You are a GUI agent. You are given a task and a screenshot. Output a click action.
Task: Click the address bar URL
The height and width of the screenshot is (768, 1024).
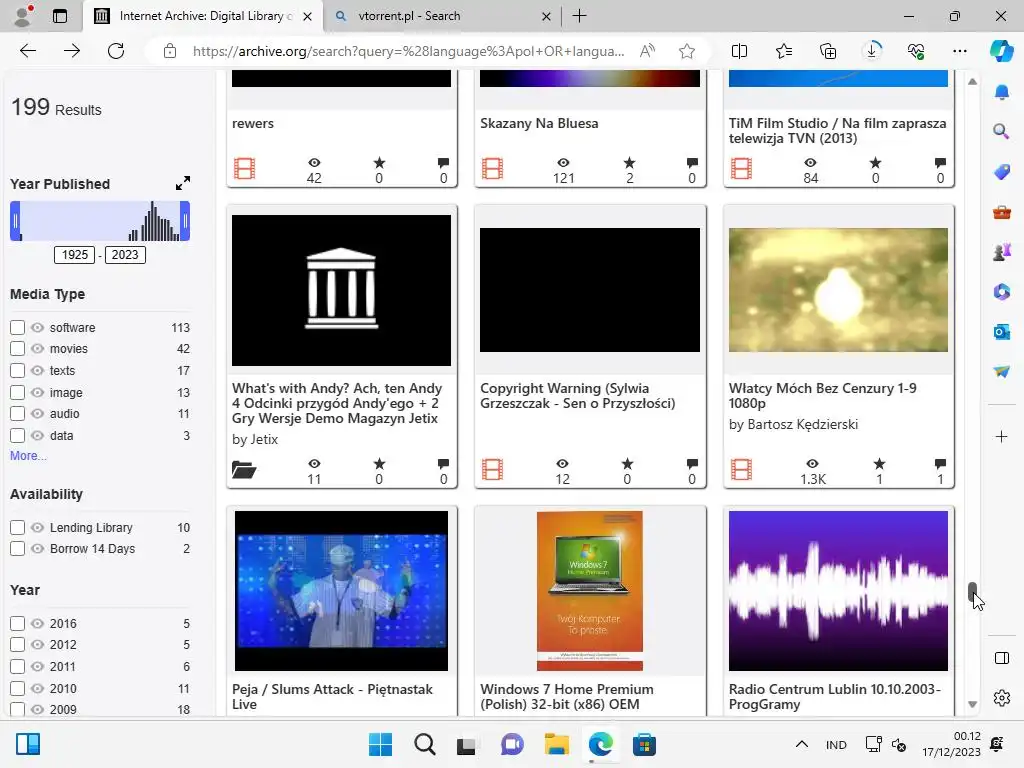(408, 51)
